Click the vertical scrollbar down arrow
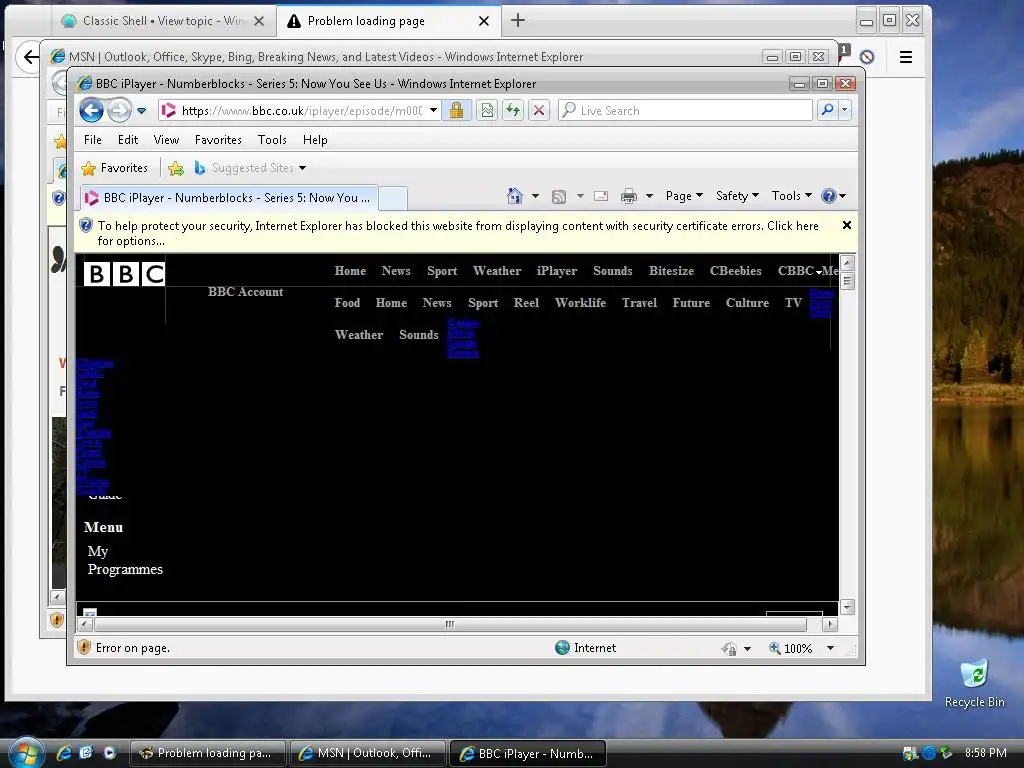 847,607
